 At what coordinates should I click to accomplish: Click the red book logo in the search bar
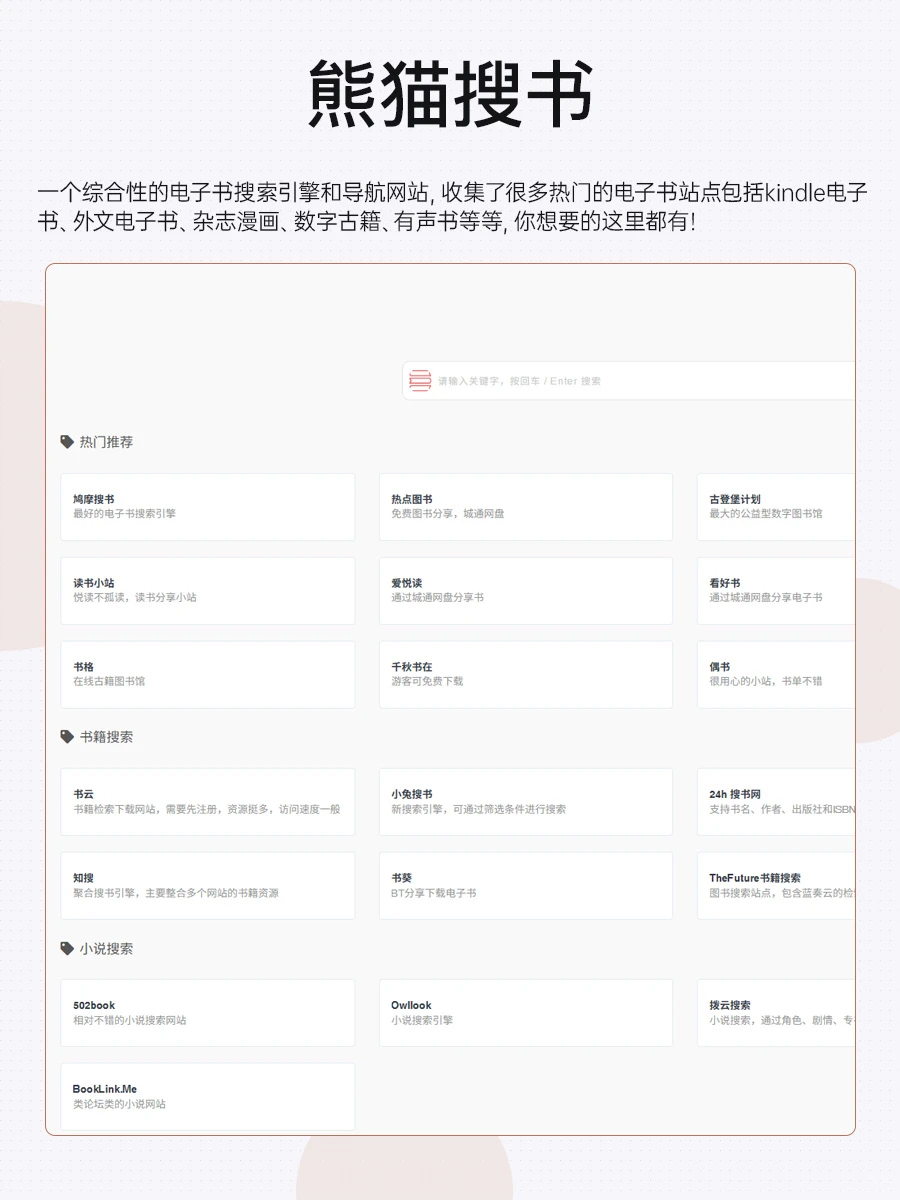pyautogui.click(x=419, y=380)
